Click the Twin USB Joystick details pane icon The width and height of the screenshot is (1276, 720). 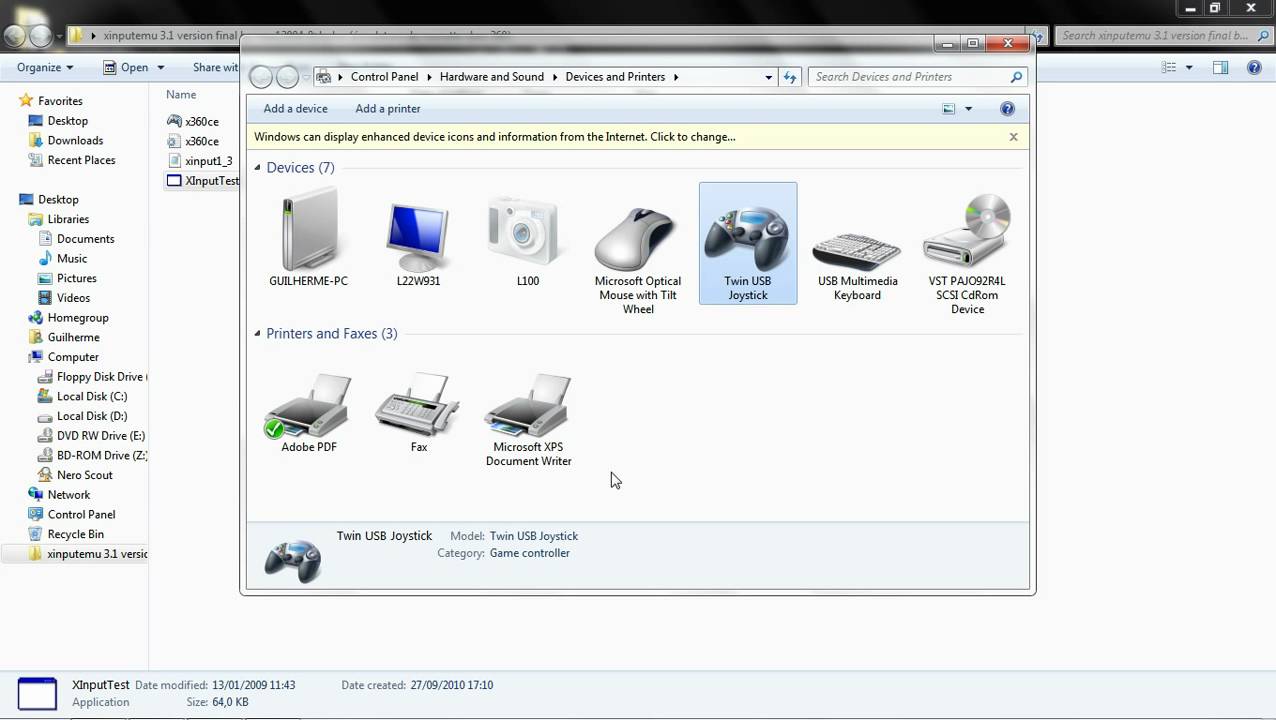point(292,559)
